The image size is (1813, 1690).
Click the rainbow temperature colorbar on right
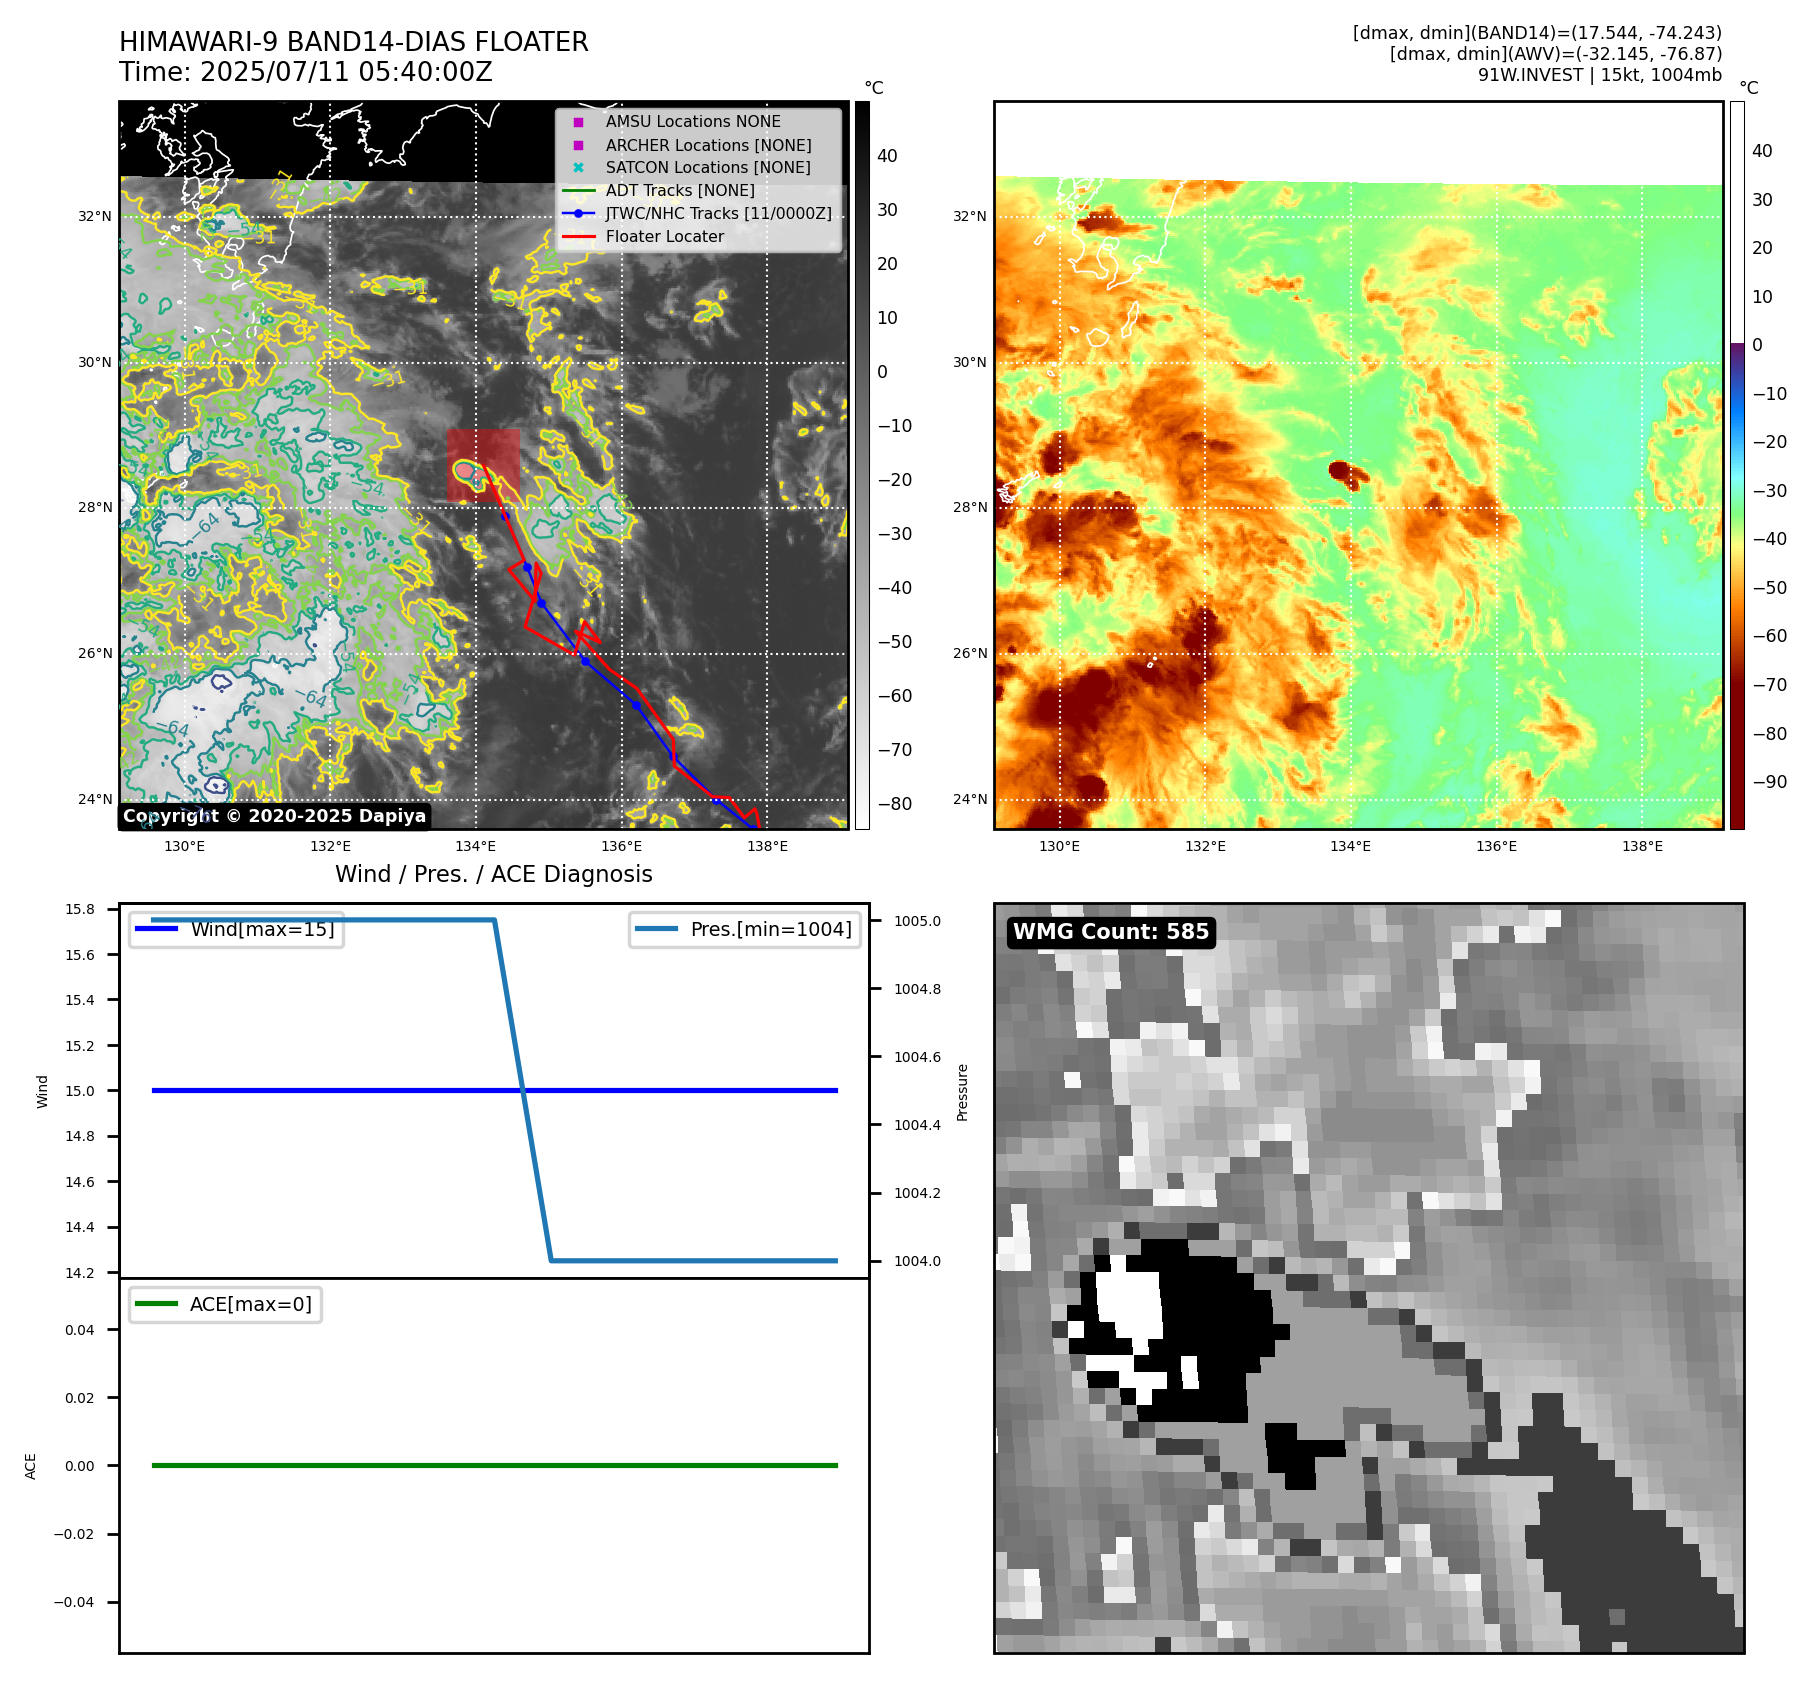pyautogui.click(x=1737, y=465)
